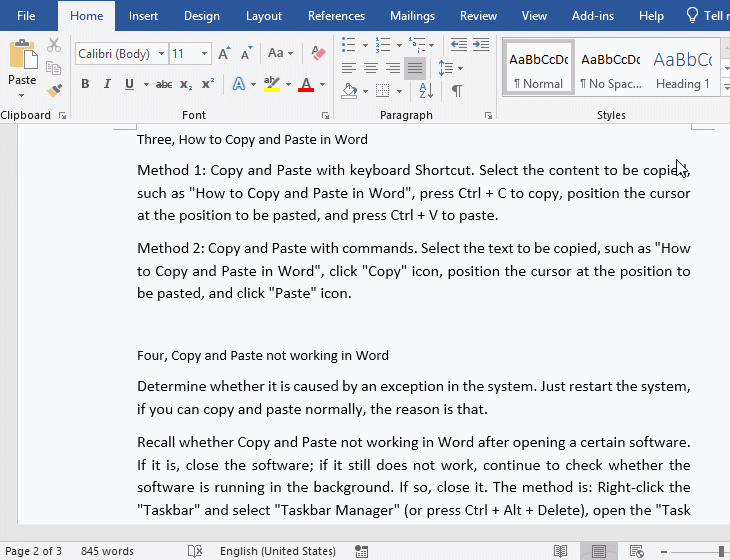Apply the Heading 1 style
Image resolution: width=730 pixels, height=560 pixels.
coord(683,68)
